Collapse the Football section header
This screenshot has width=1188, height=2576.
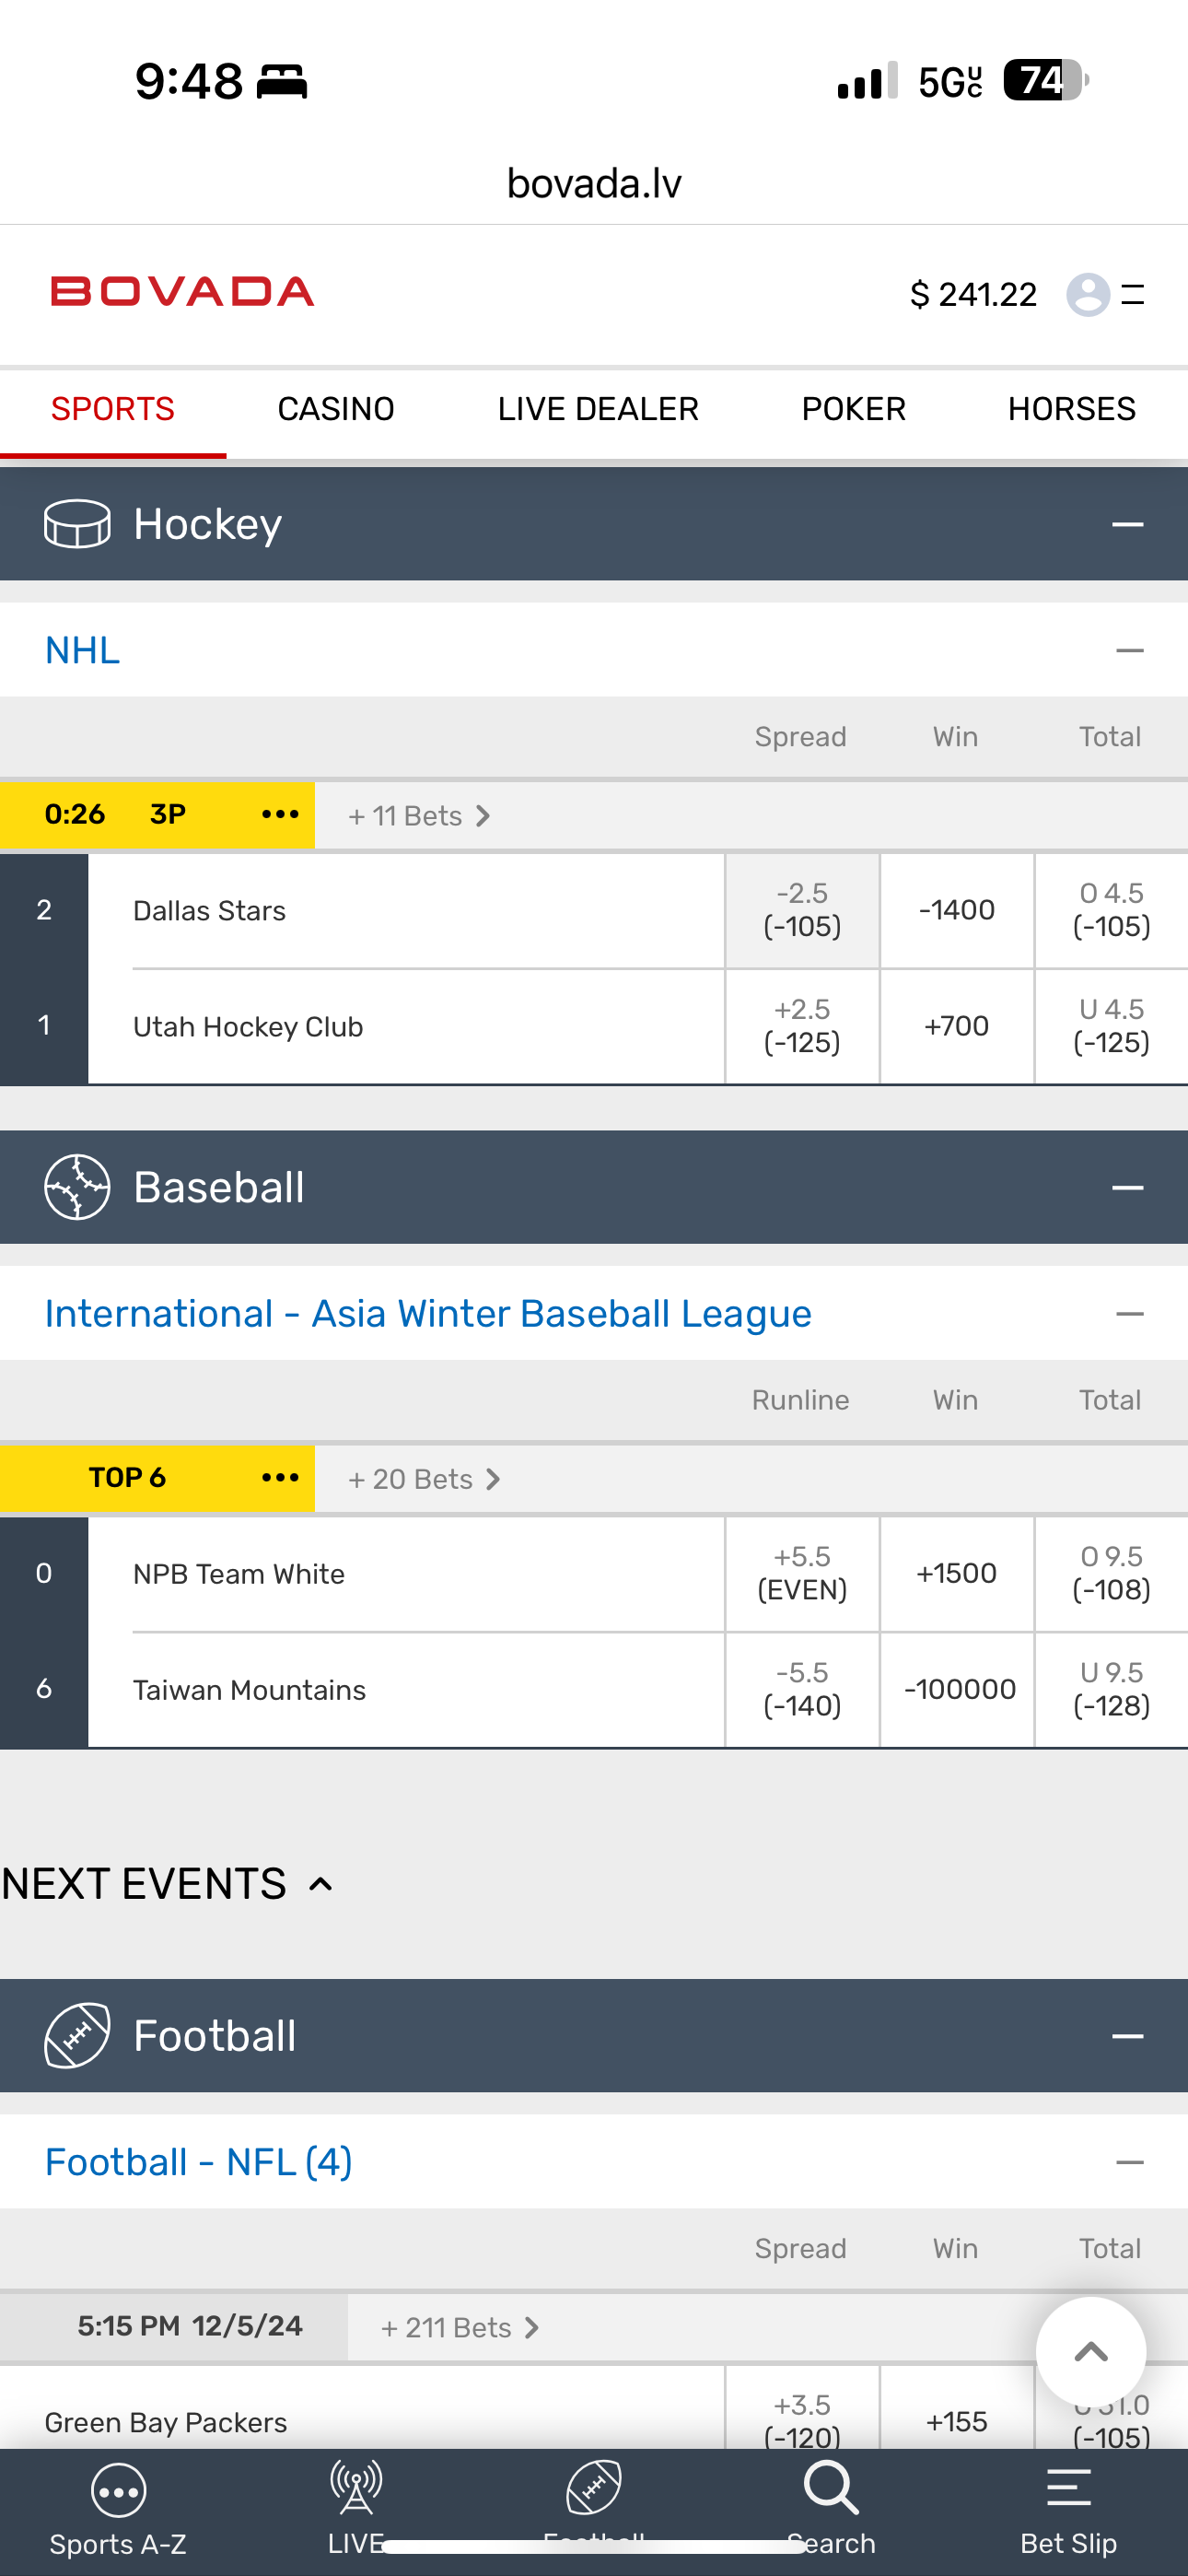tap(1127, 2036)
